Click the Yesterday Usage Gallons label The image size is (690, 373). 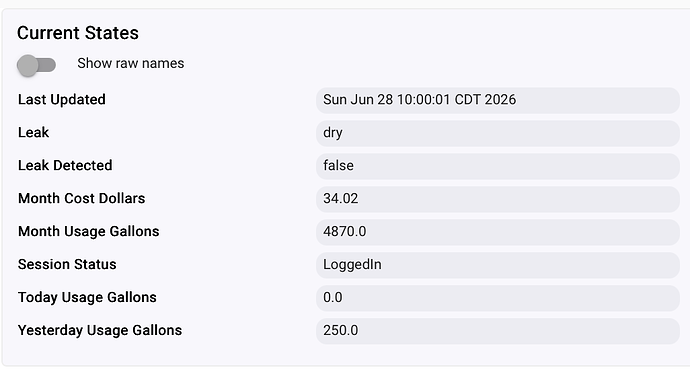[x=100, y=331]
